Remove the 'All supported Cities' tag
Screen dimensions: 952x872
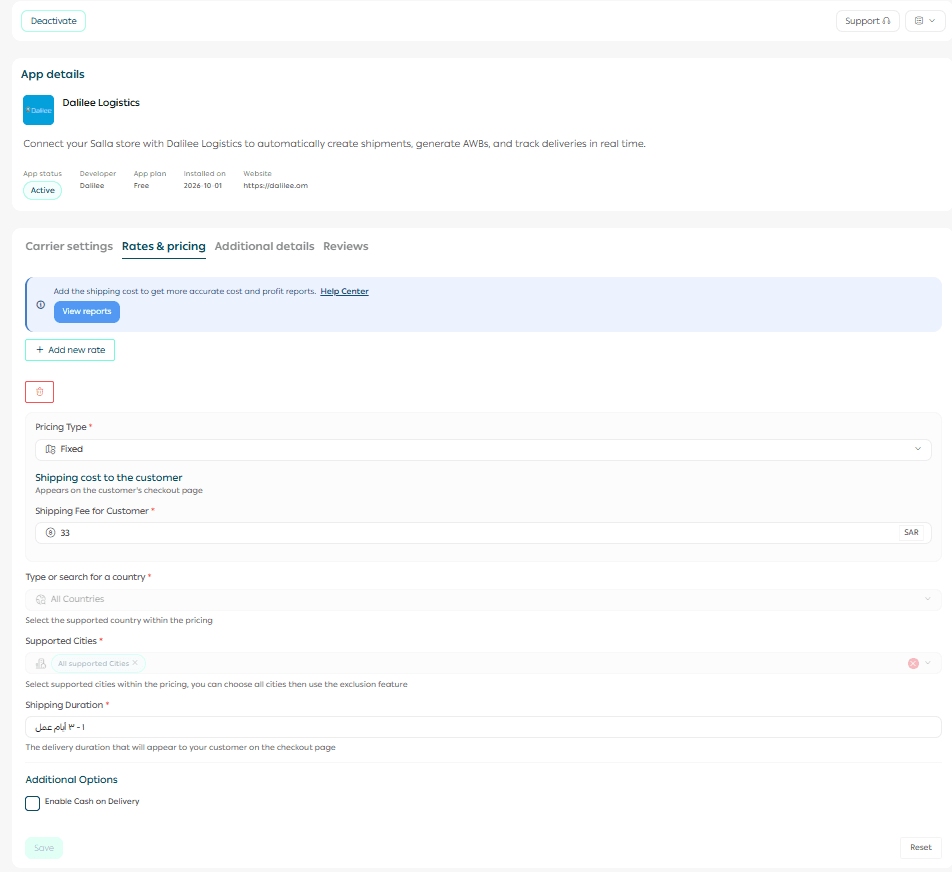(135, 663)
